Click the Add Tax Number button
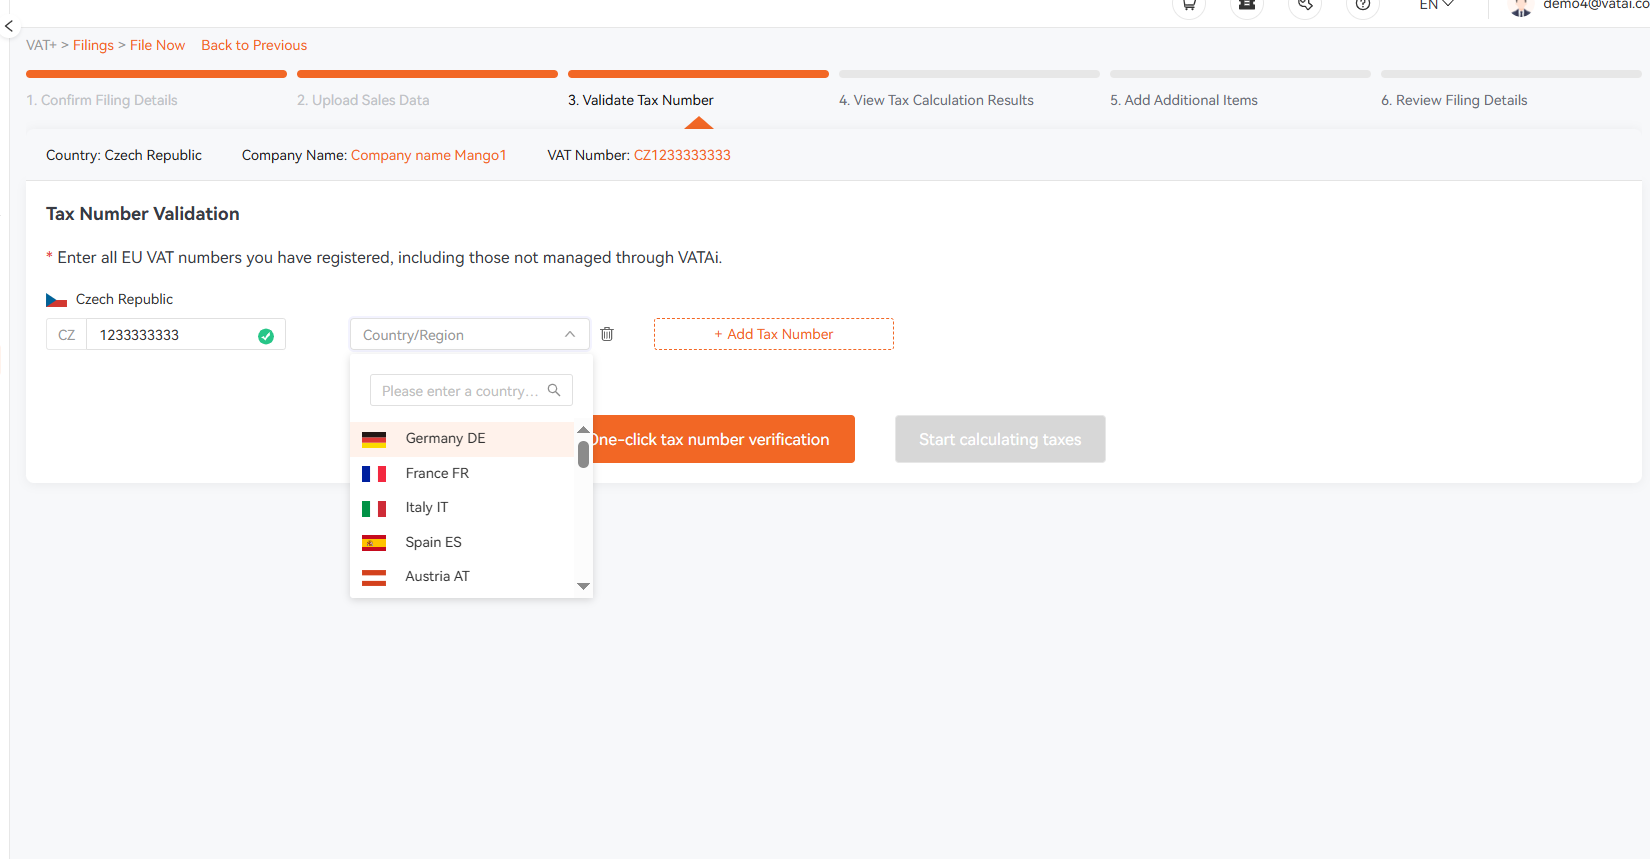 click(x=774, y=334)
